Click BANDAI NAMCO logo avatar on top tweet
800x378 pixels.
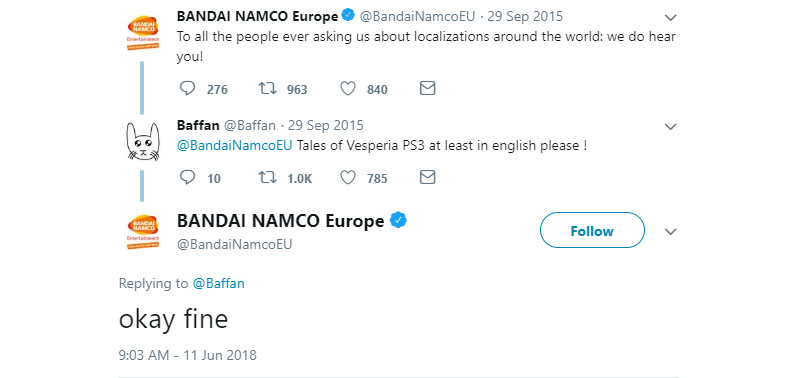143,33
